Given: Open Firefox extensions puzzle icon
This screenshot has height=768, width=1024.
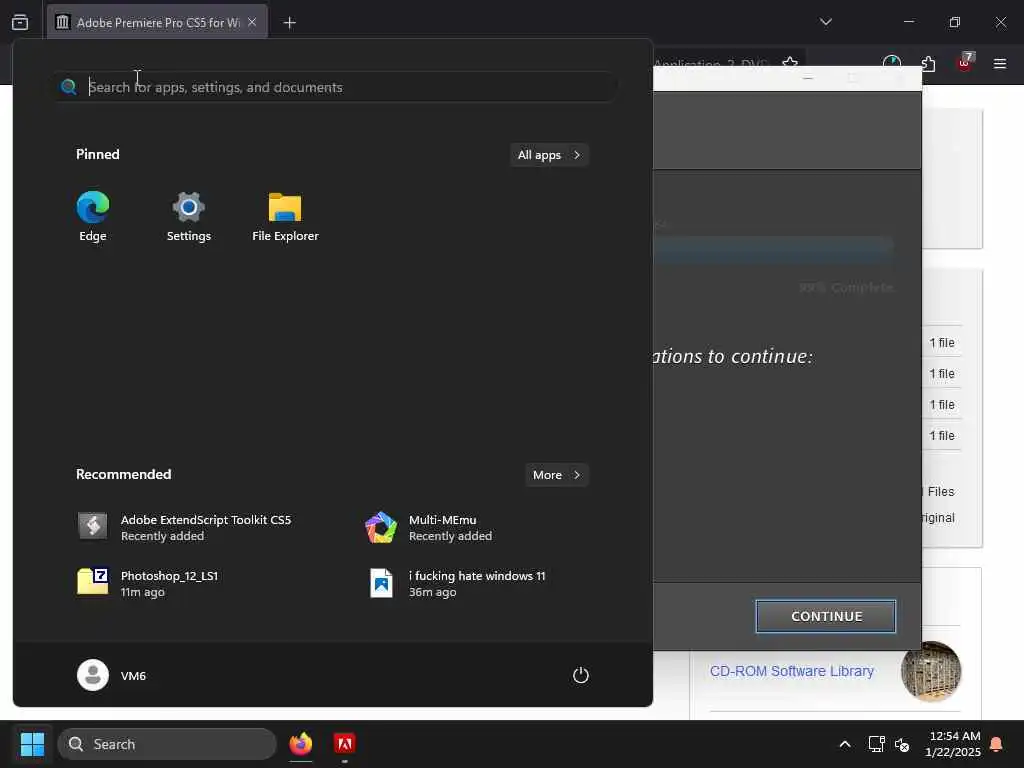Looking at the screenshot, I should tap(928, 63).
